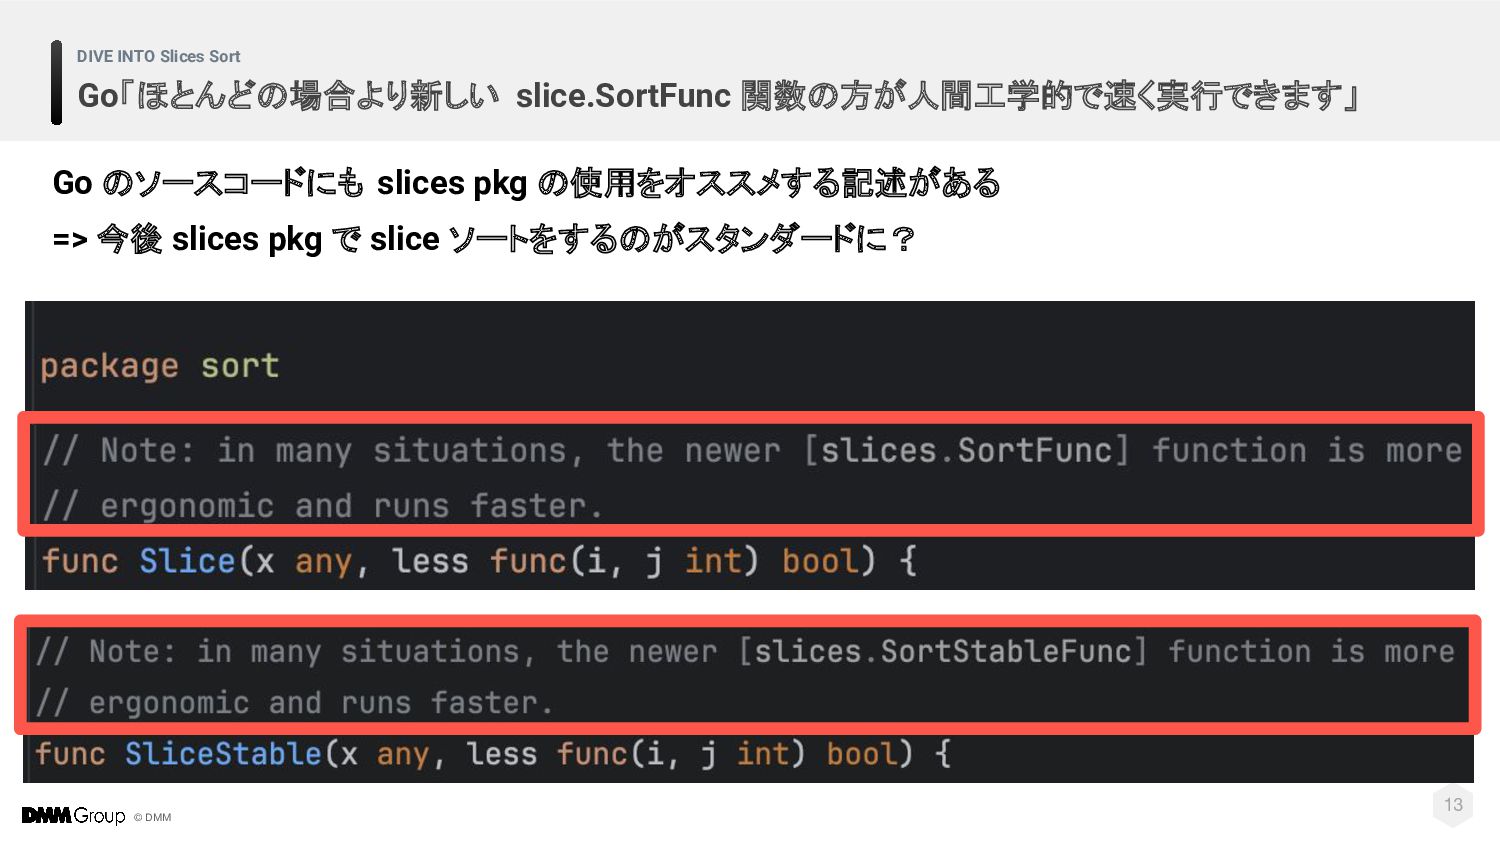Open the [slices.SortFunc] reference in the comment
Screen dimensions: 1500x844
coord(967,451)
